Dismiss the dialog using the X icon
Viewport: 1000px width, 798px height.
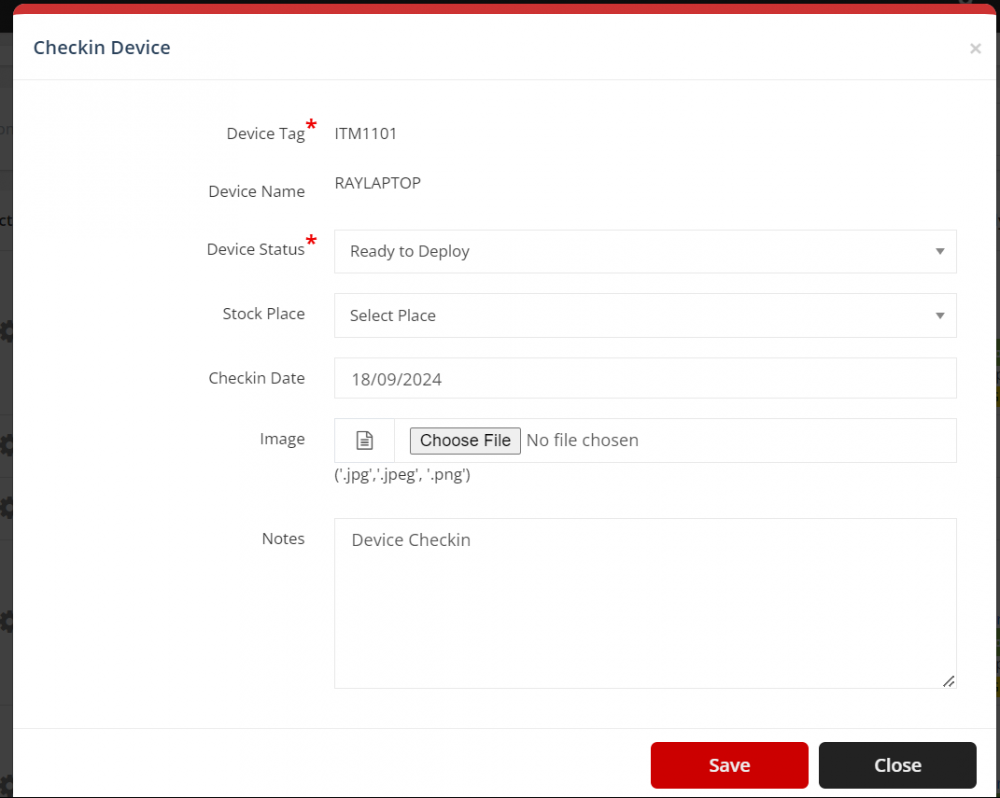click(x=975, y=48)
